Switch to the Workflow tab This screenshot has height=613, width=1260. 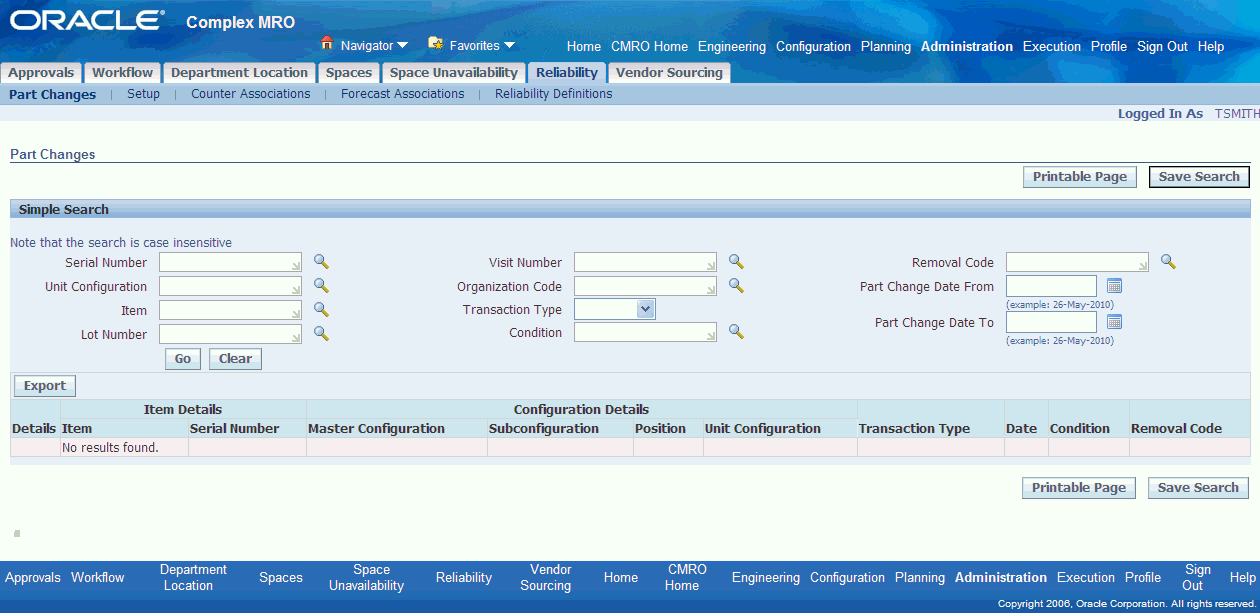click(x=123, y=73)
